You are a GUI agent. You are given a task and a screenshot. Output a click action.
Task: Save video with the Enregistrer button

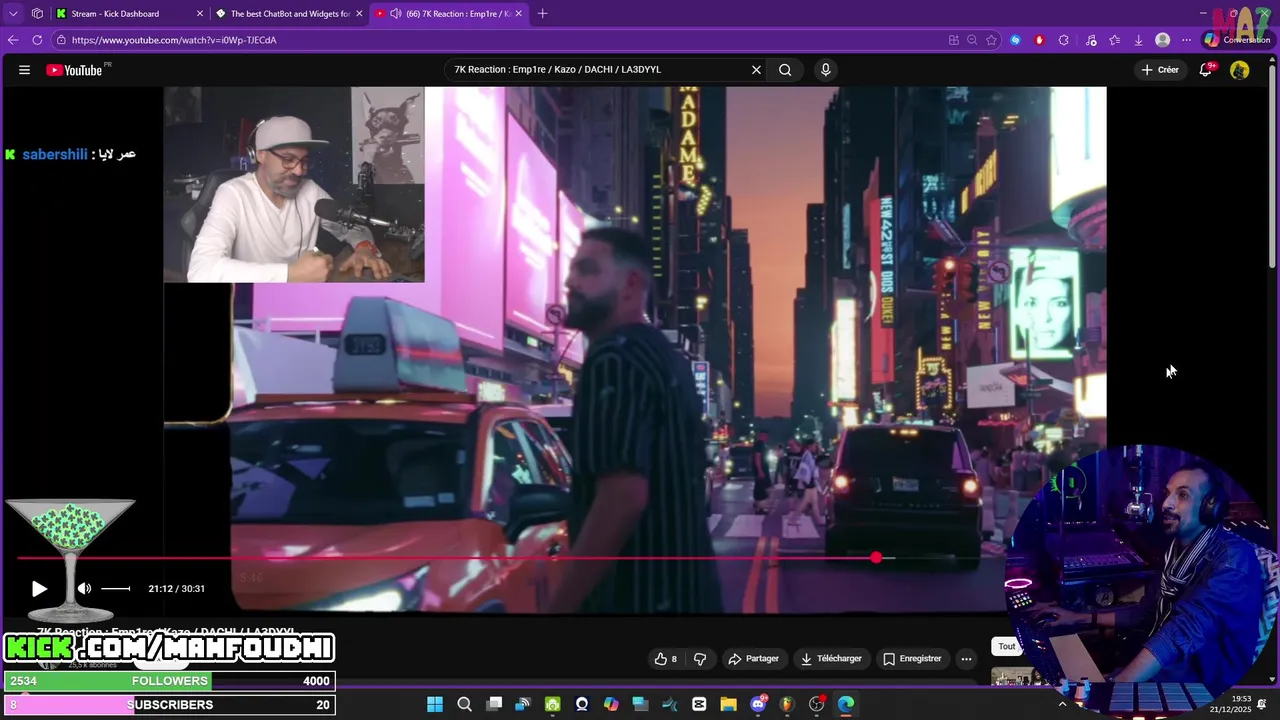[912, 659]
